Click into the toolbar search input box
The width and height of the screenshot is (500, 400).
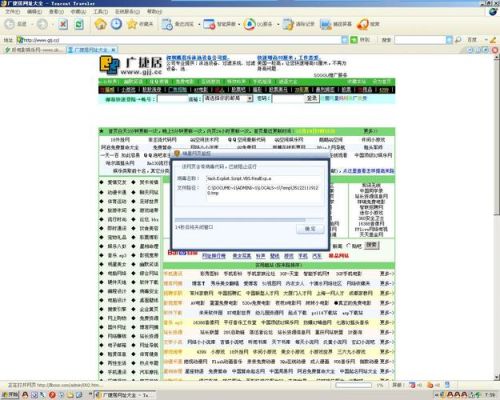420,40
